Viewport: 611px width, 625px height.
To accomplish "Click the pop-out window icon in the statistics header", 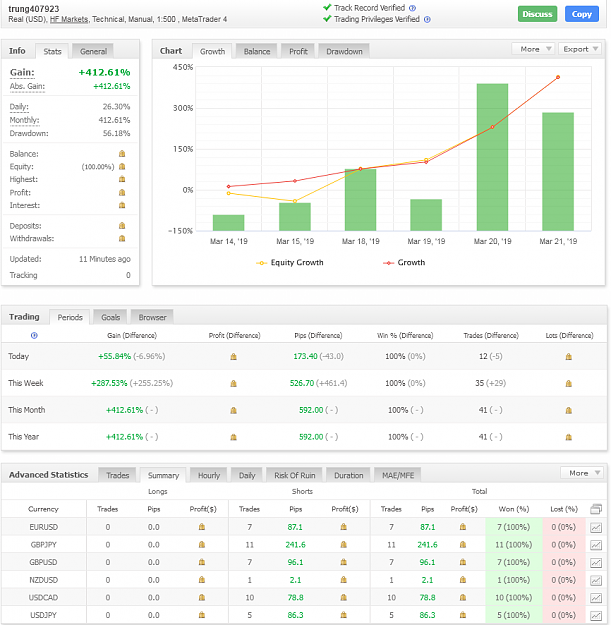I will (x=596, y=509).
